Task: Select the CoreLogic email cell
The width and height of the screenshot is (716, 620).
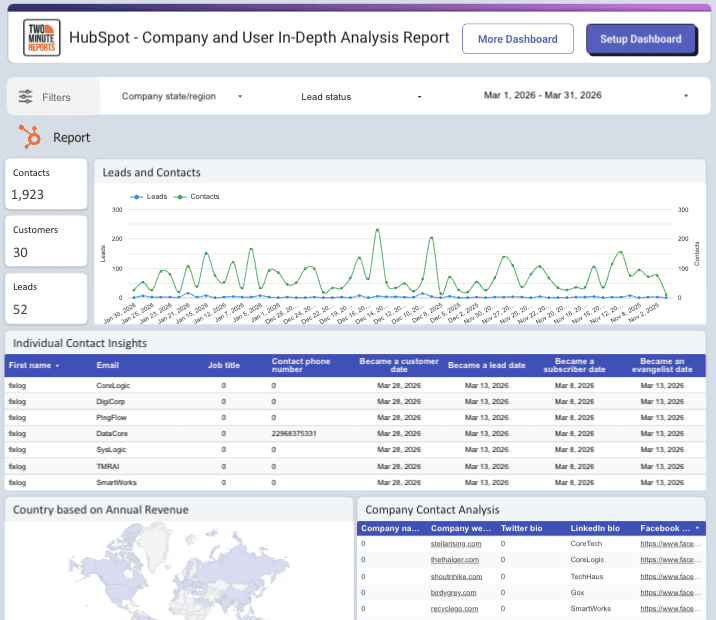Action: pos(113,386)
